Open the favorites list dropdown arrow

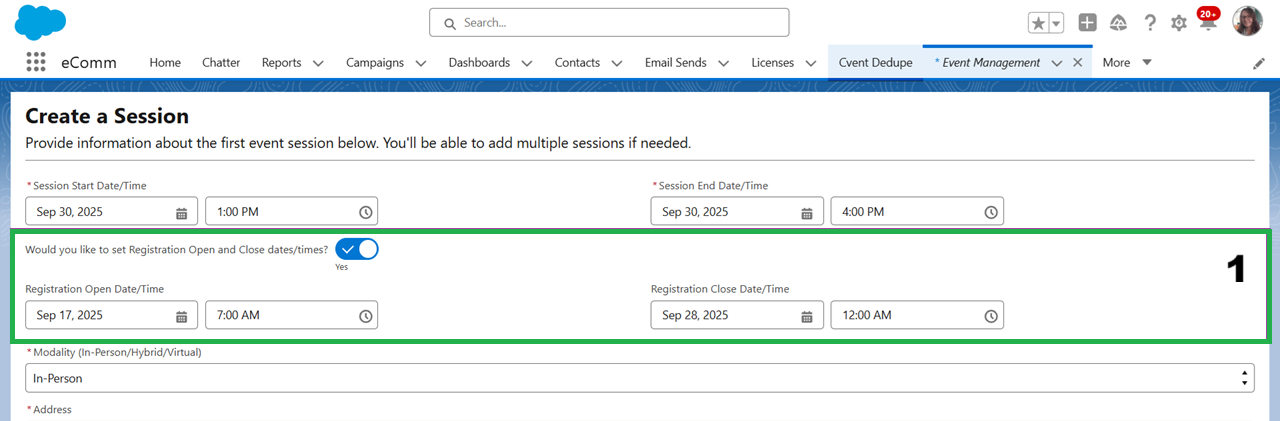(x=1056, y=23)
